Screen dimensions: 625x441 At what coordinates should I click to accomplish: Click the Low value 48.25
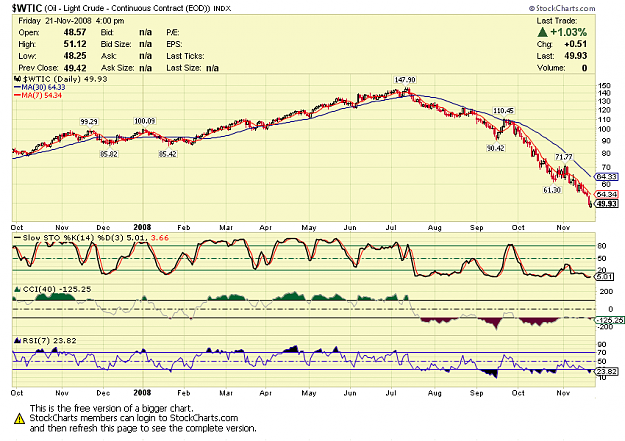75,56
